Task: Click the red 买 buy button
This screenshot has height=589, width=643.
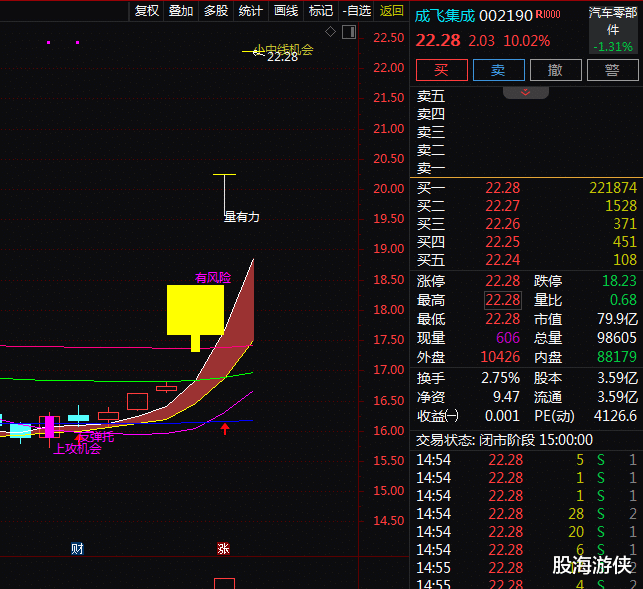Action: (x=442, y=70)
